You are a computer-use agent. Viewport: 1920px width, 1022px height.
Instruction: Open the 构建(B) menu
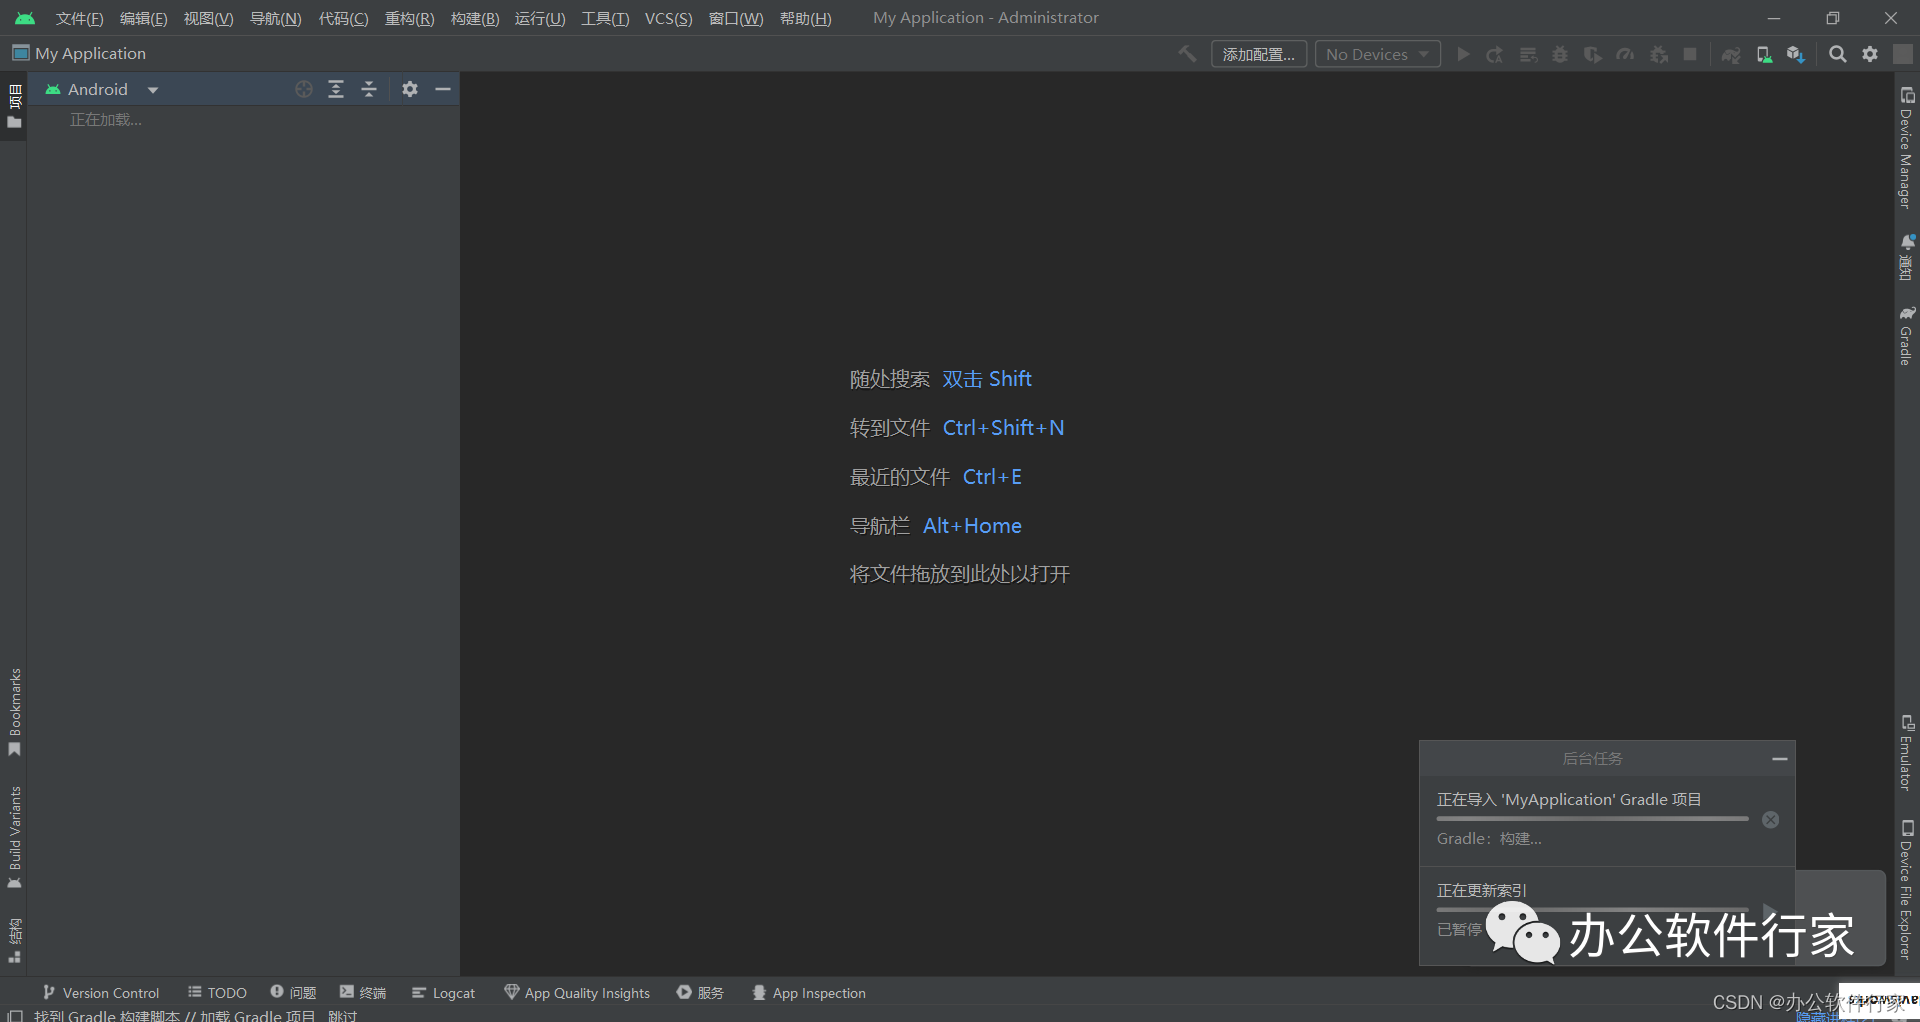(475, 18)
